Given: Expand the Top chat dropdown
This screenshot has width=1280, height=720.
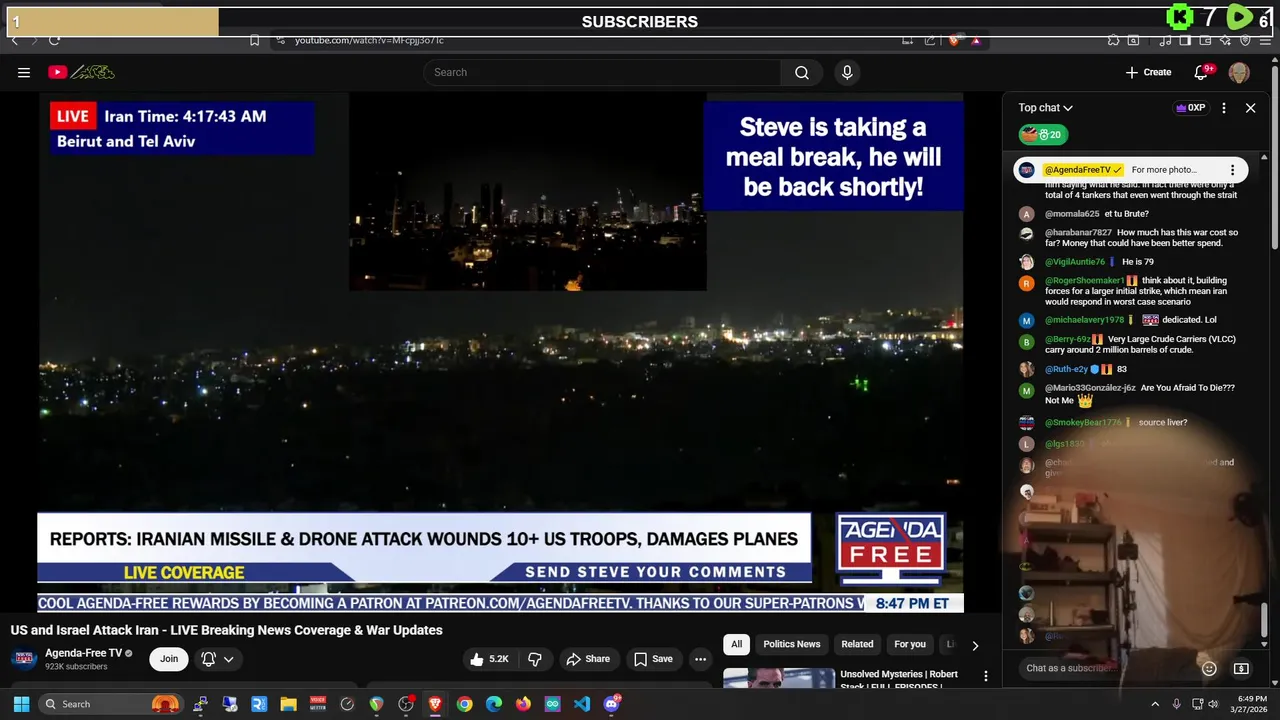Looking at the screenshot, I should [1045, 108].
